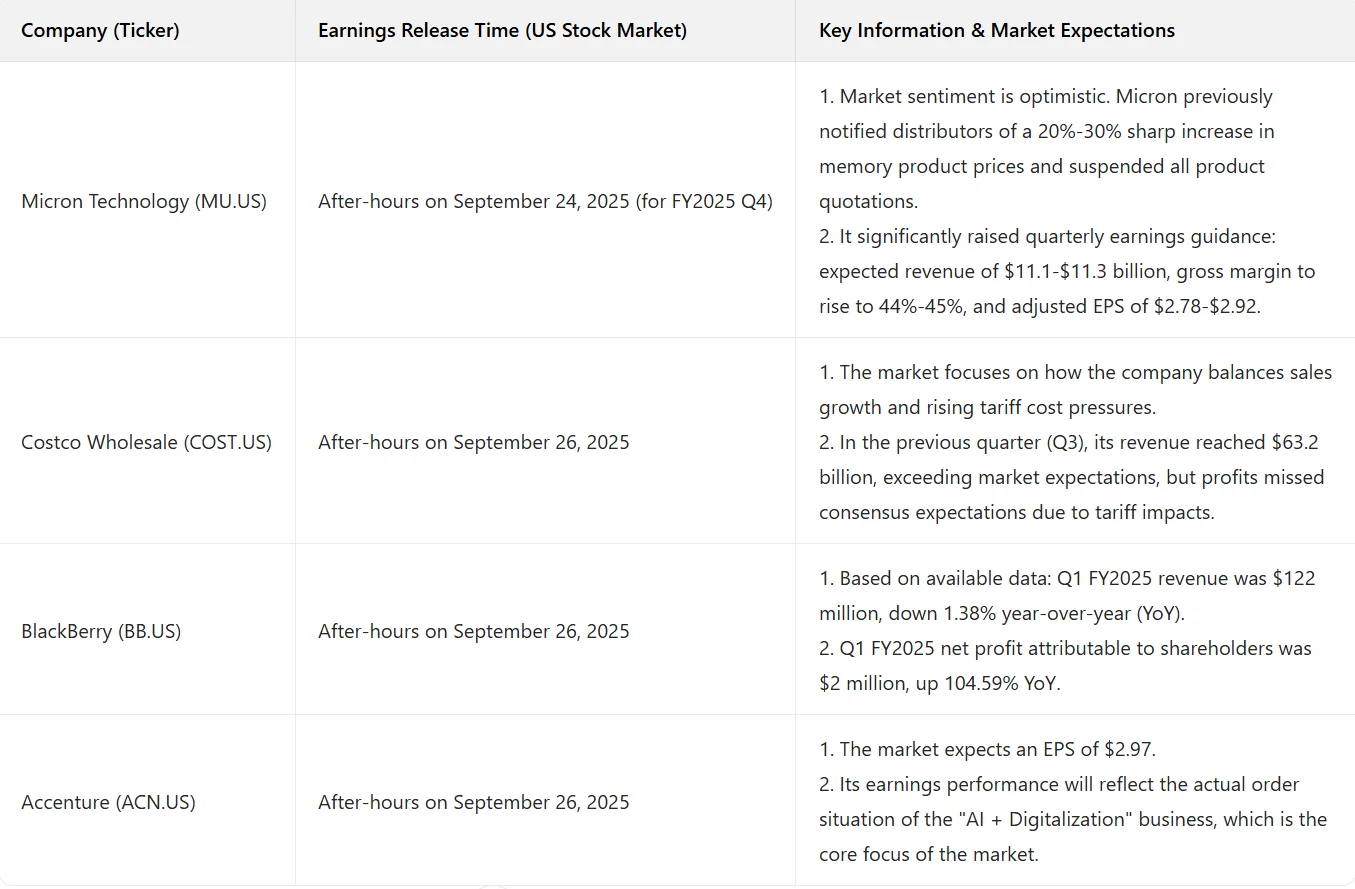Image resolution: width=1355 pixels, height=889 pixels.
Task: Click Accenture's September 26, 2025 release time
Action: coord(473,802)
